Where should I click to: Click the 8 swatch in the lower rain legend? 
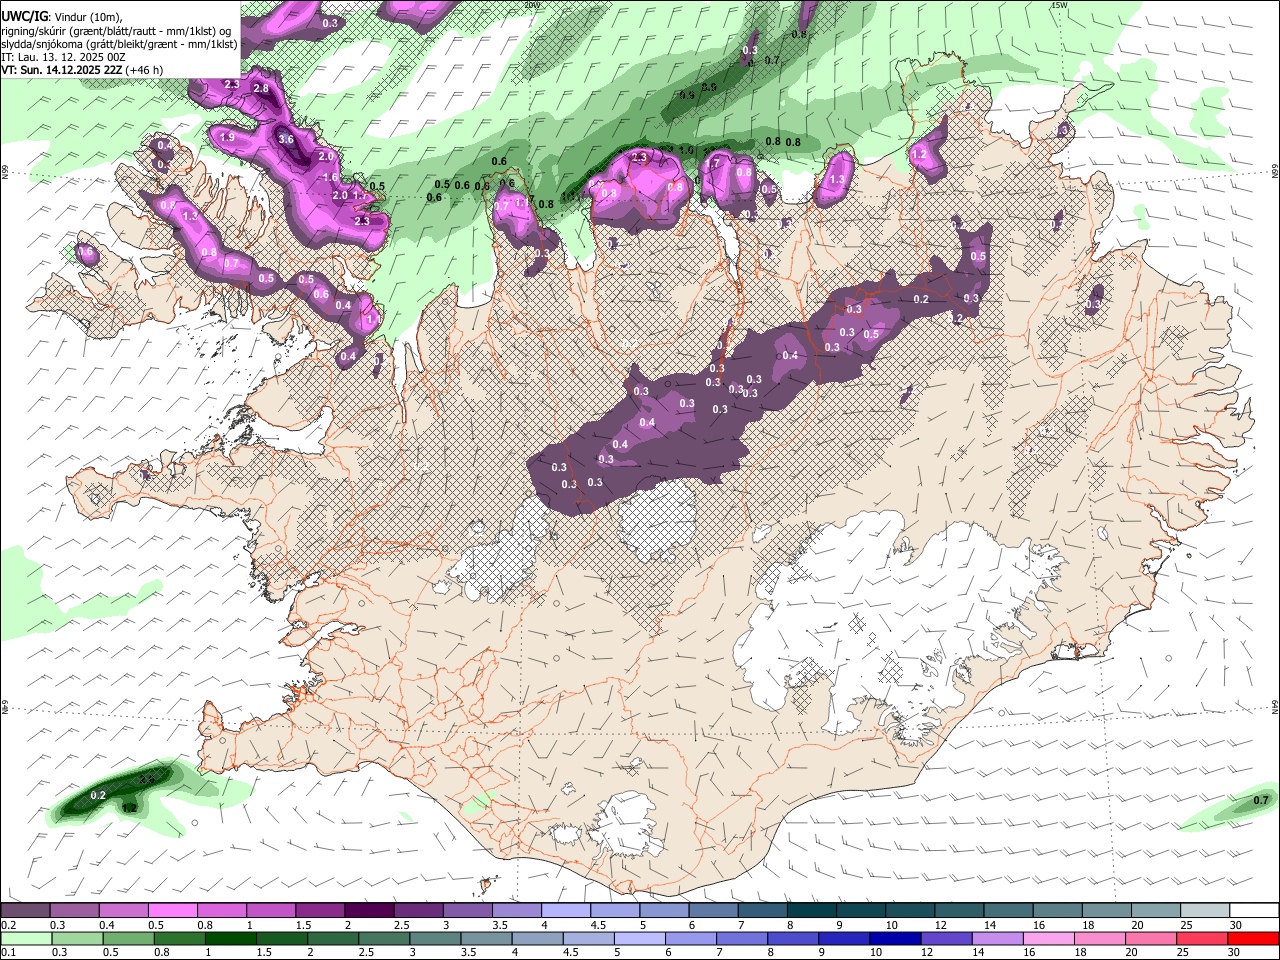(x=792, y=938)
